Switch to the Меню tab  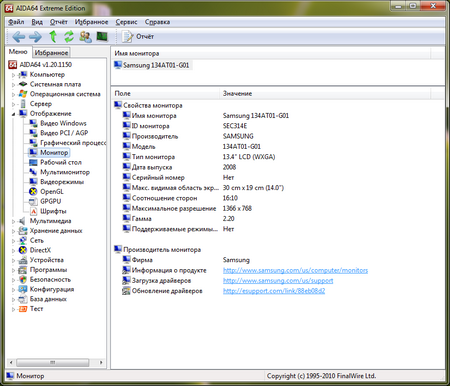18,52
